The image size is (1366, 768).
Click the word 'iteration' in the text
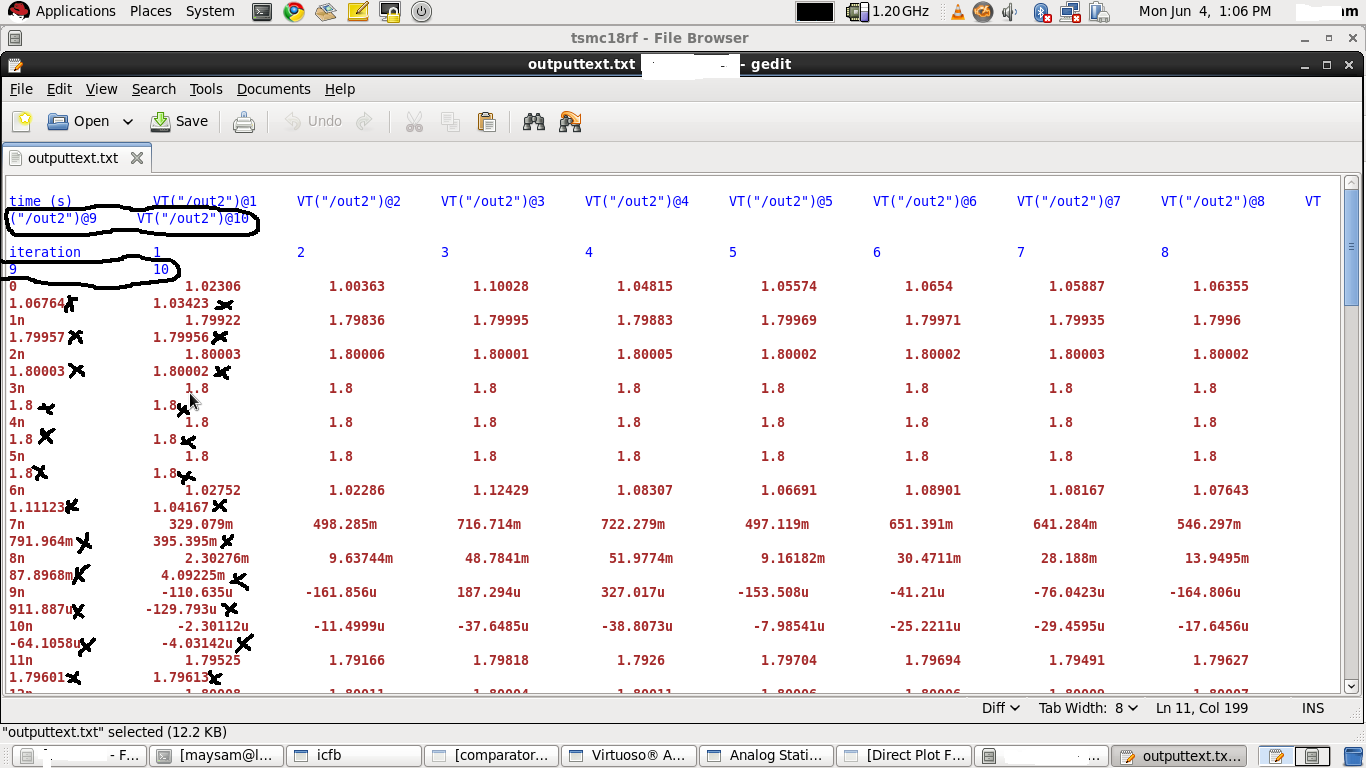[45, 252]
